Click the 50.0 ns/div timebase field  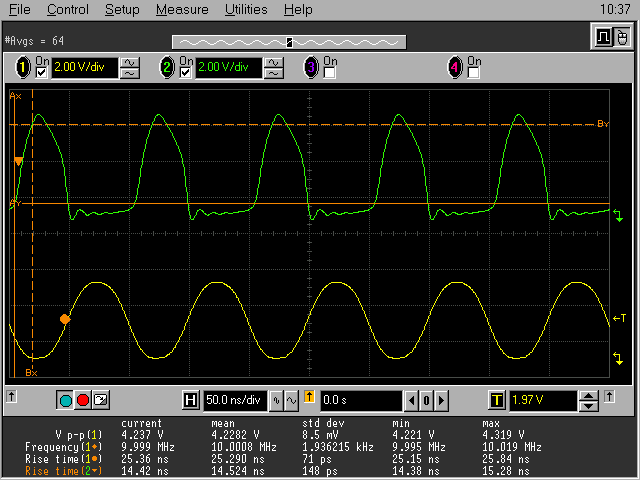coord(234,400)
